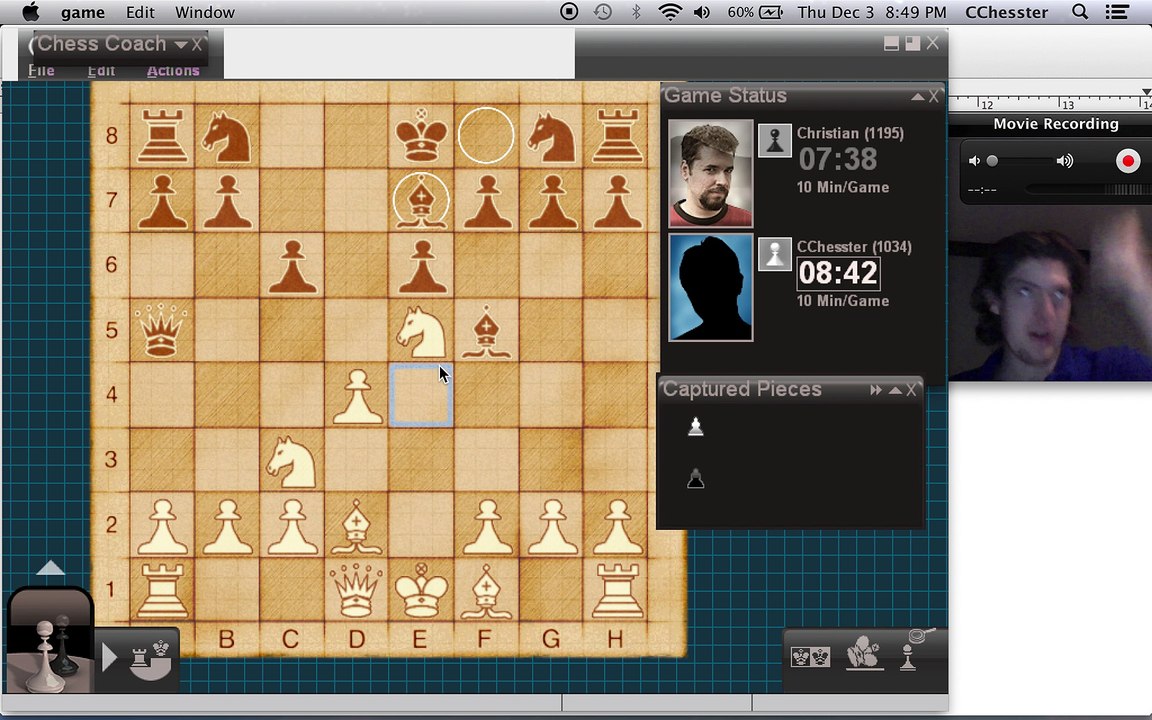Start recording with the red record button

(1128, 161)
